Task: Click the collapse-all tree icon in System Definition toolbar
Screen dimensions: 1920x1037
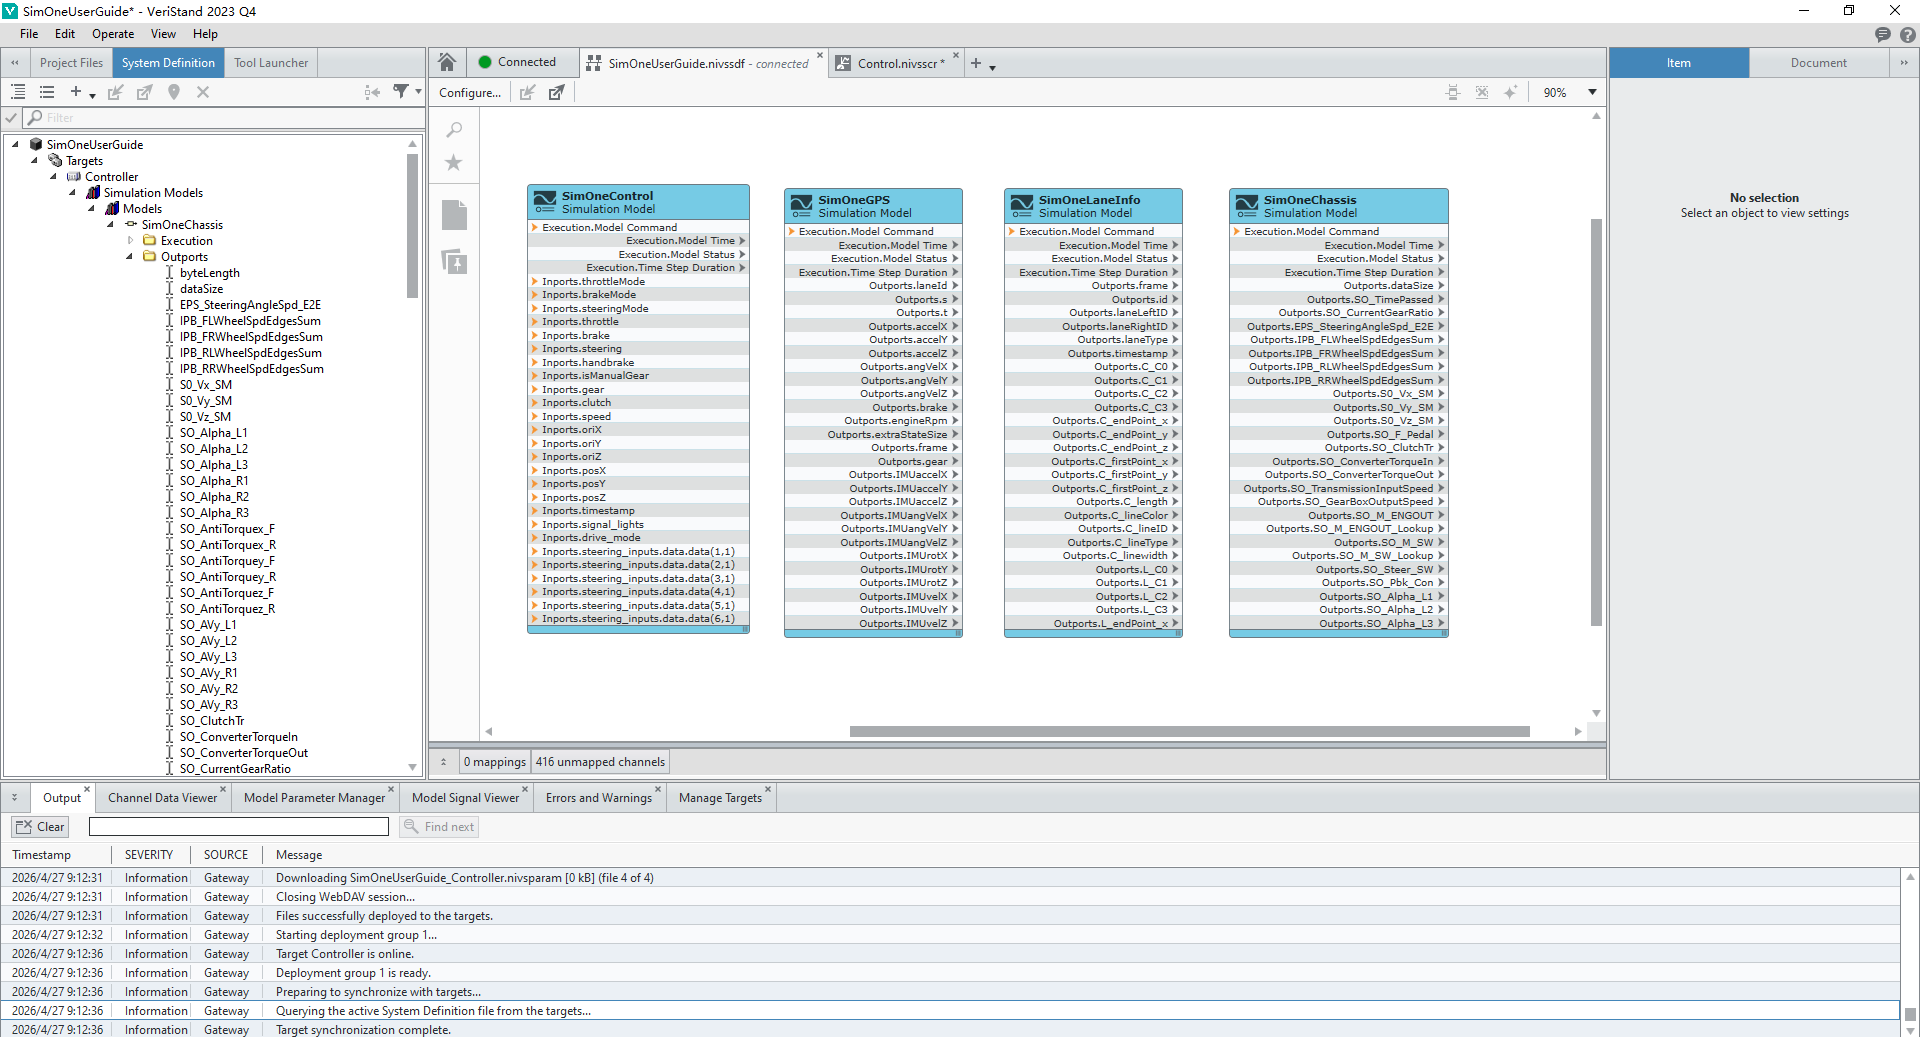Action: 18,92
